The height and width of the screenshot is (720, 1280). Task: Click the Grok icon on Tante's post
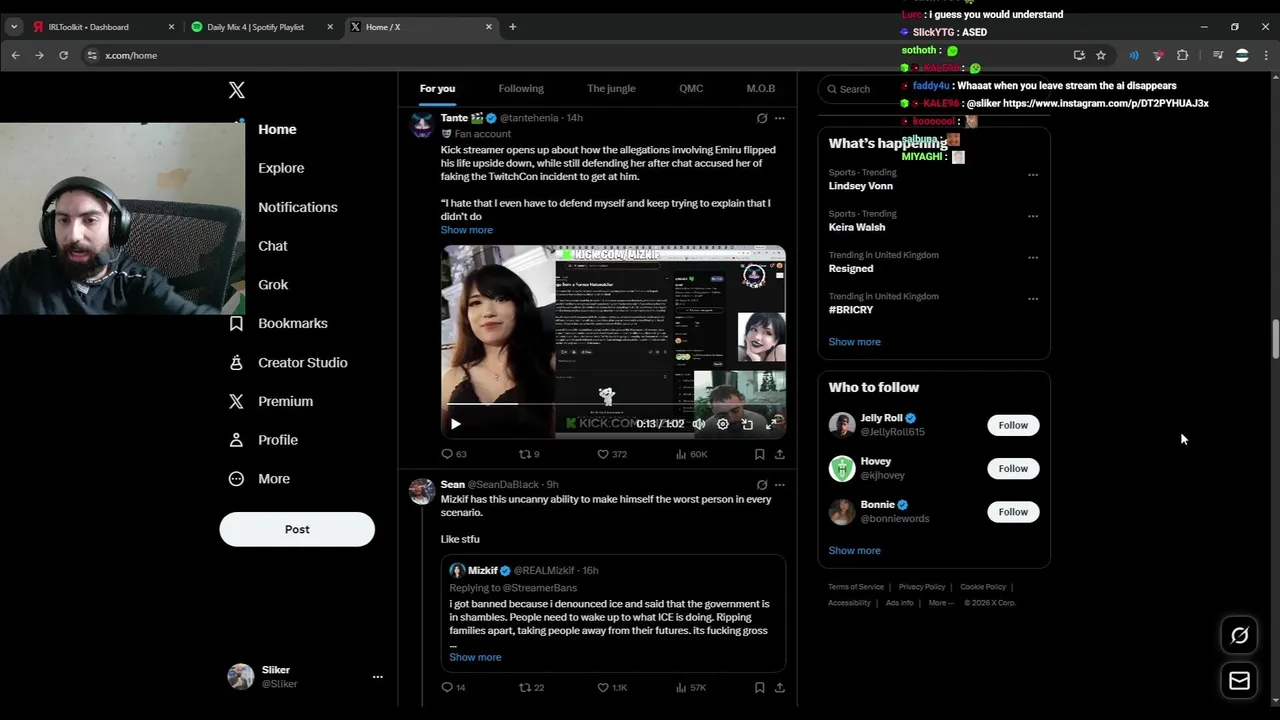click(761, 118)
